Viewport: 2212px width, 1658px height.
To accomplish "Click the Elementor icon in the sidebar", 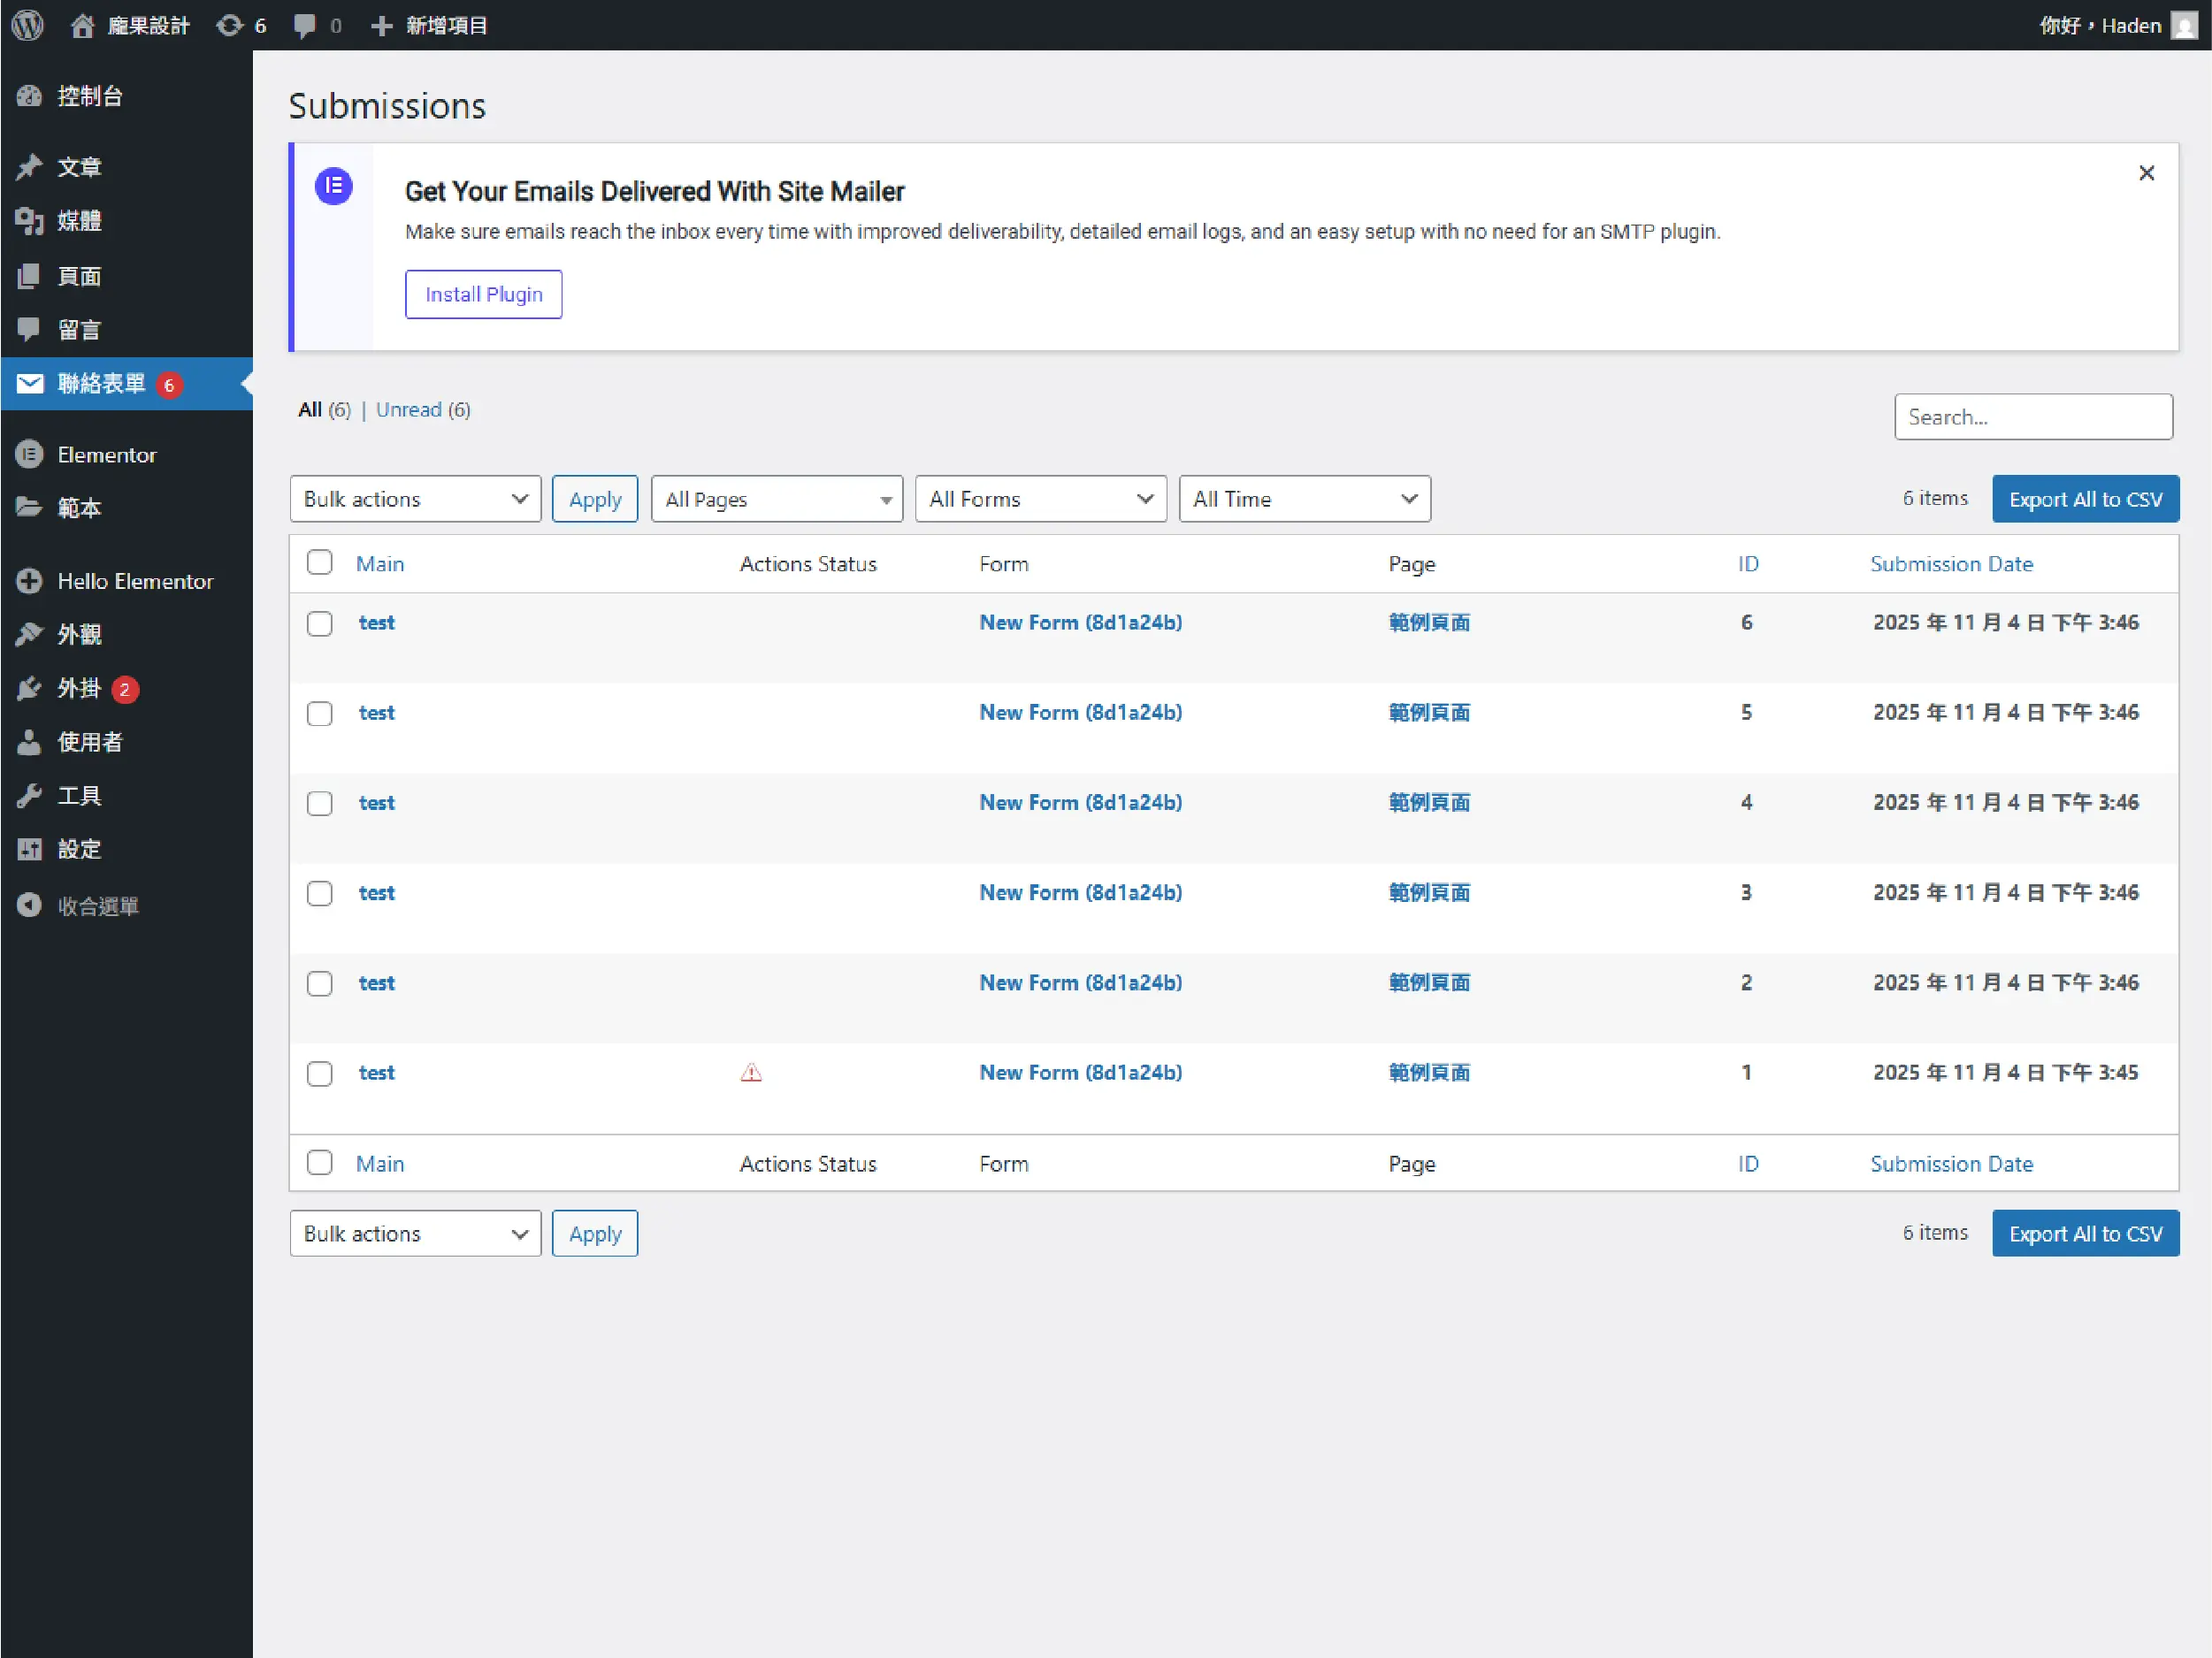I will [29, 454].
